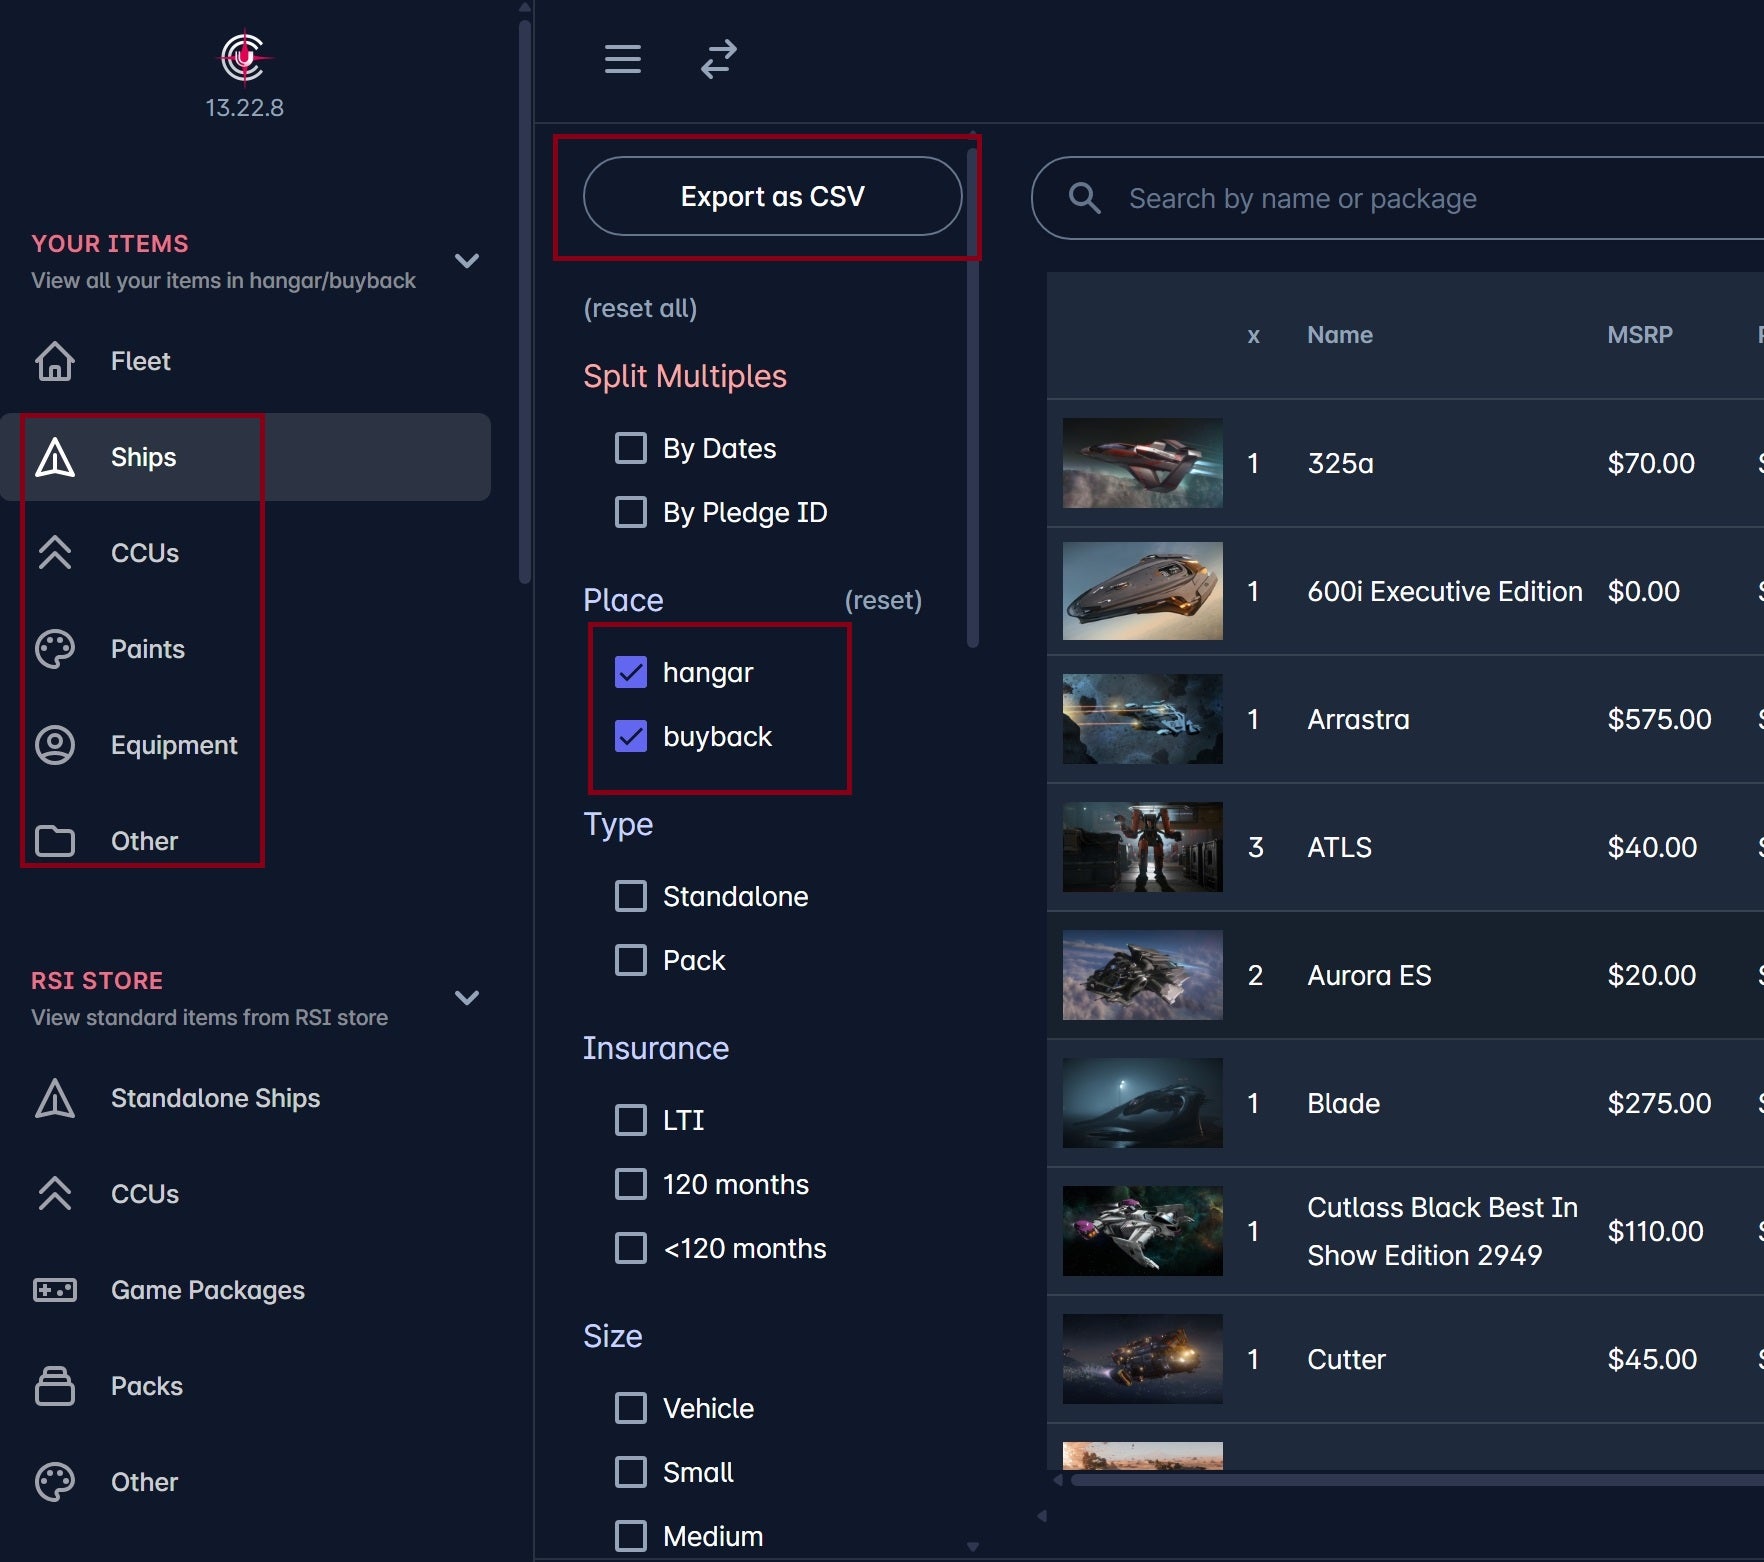Click the Game Packages controller icon
Viewport: 1764px width, 1562px height.
pos(55,1290)
